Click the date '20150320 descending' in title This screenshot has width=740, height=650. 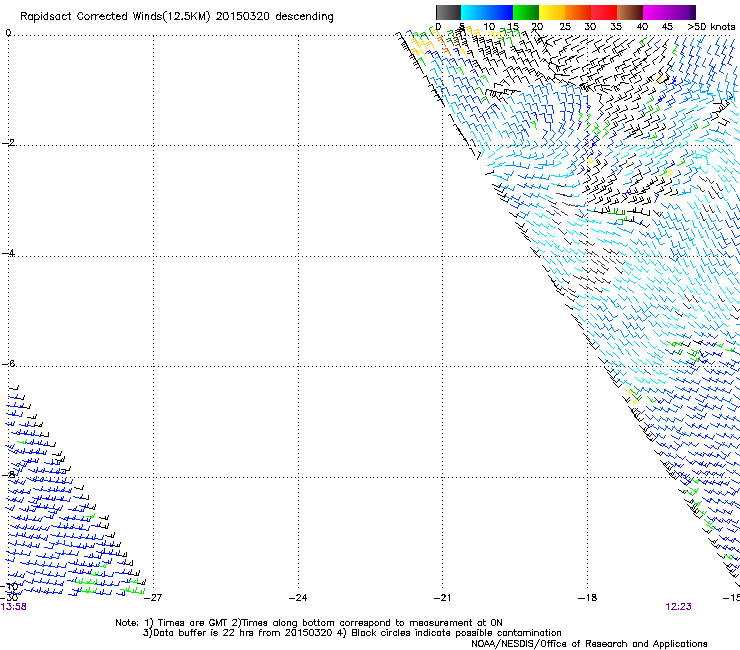[x=275, y=17]
